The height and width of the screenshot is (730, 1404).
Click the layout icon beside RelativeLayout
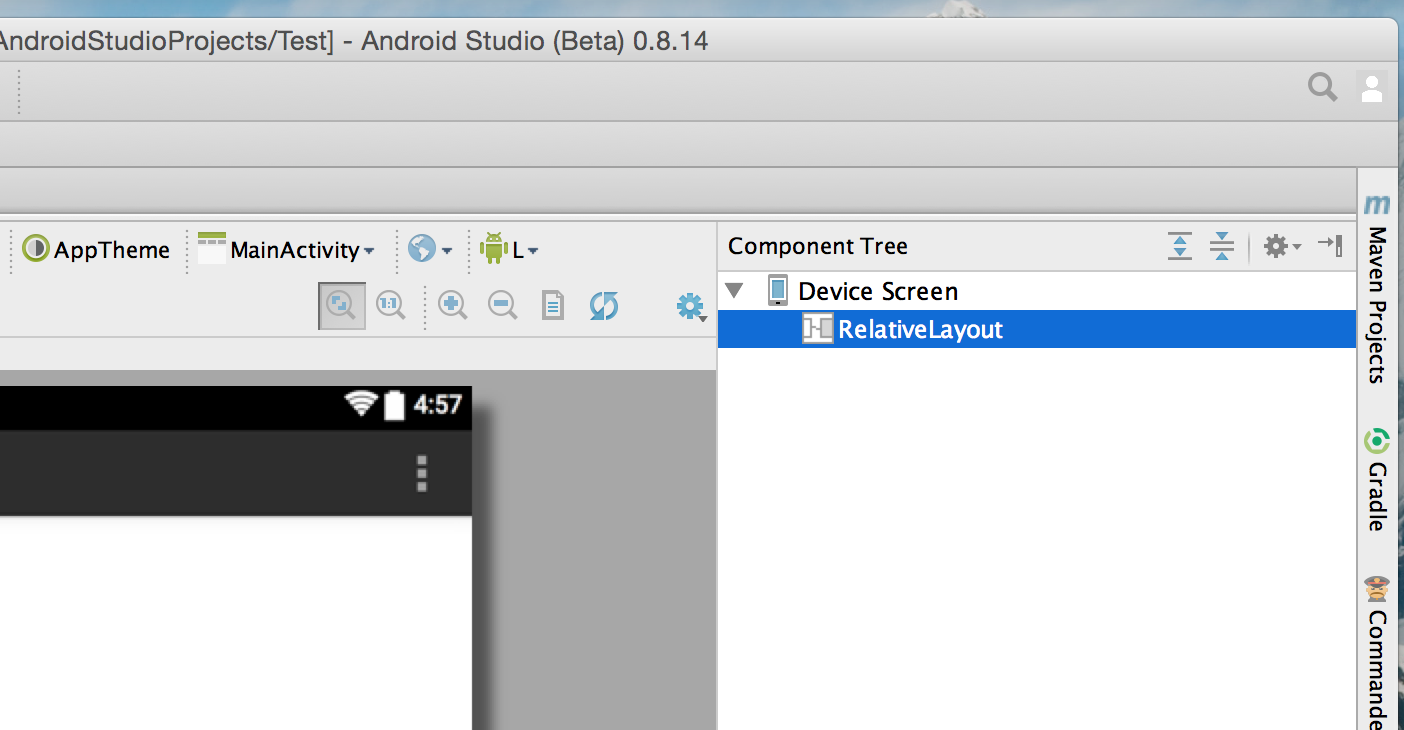[x=817, y=329]
